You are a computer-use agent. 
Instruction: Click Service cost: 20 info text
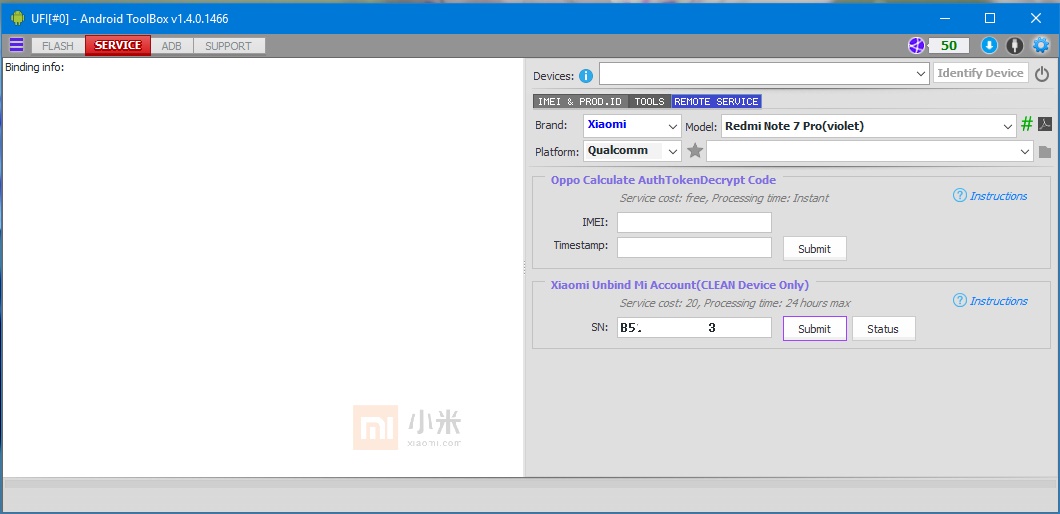pos(735,303)
